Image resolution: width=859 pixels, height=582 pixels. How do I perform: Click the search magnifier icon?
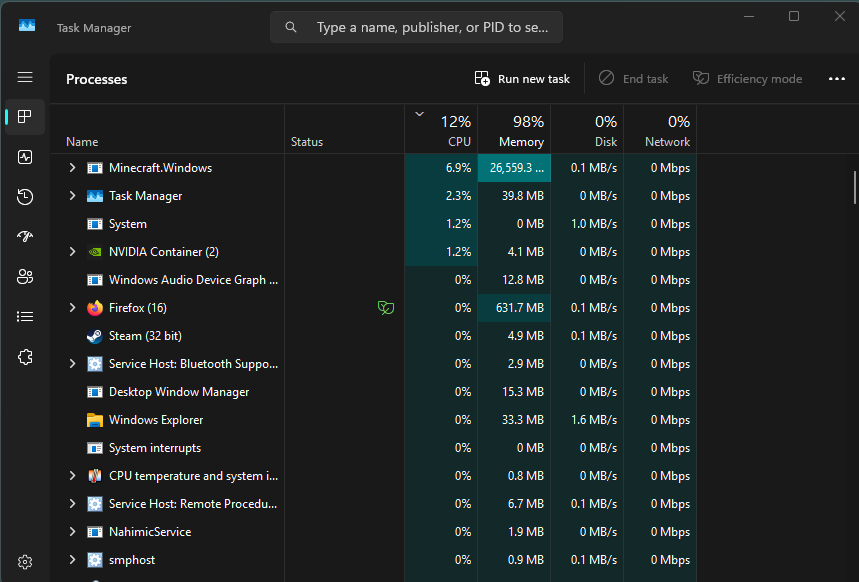tap(291, 27)
